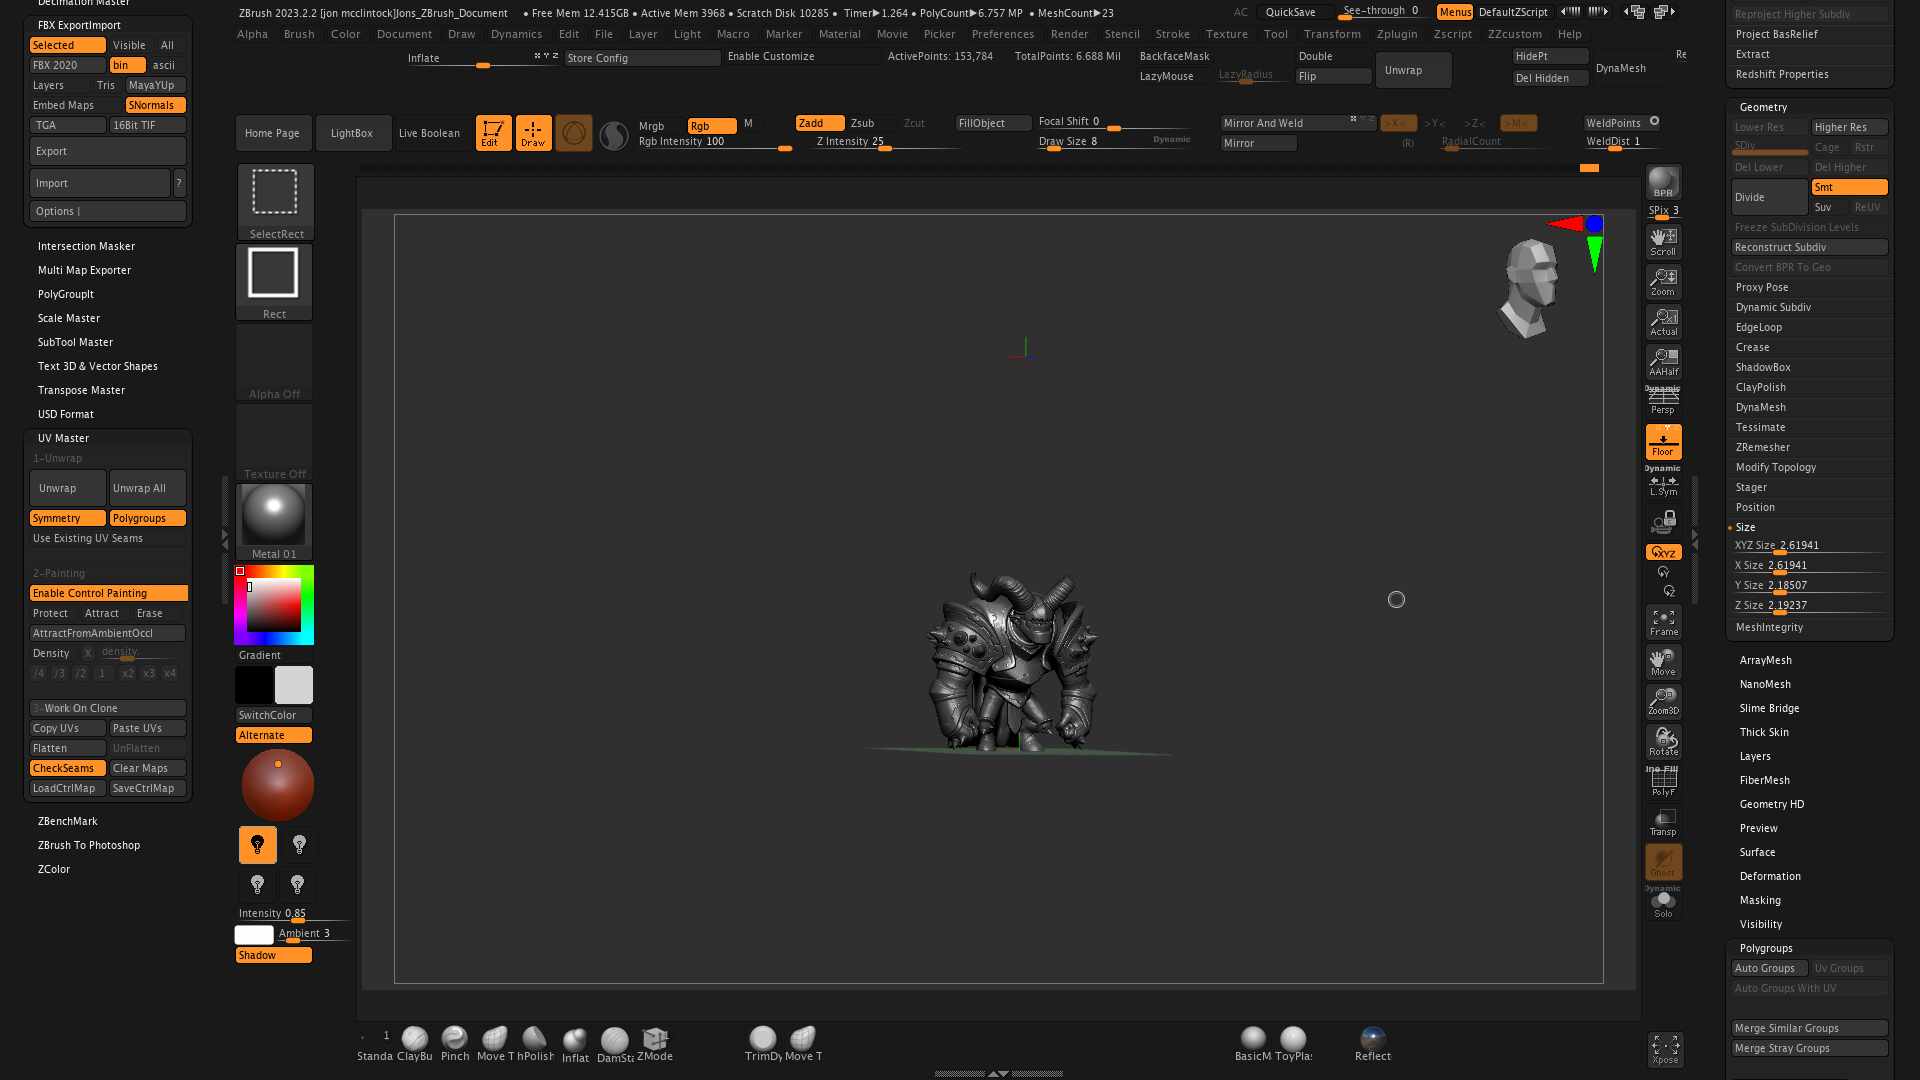
Task: Expand the Deformation subpalette
Action: (1770, 876)
